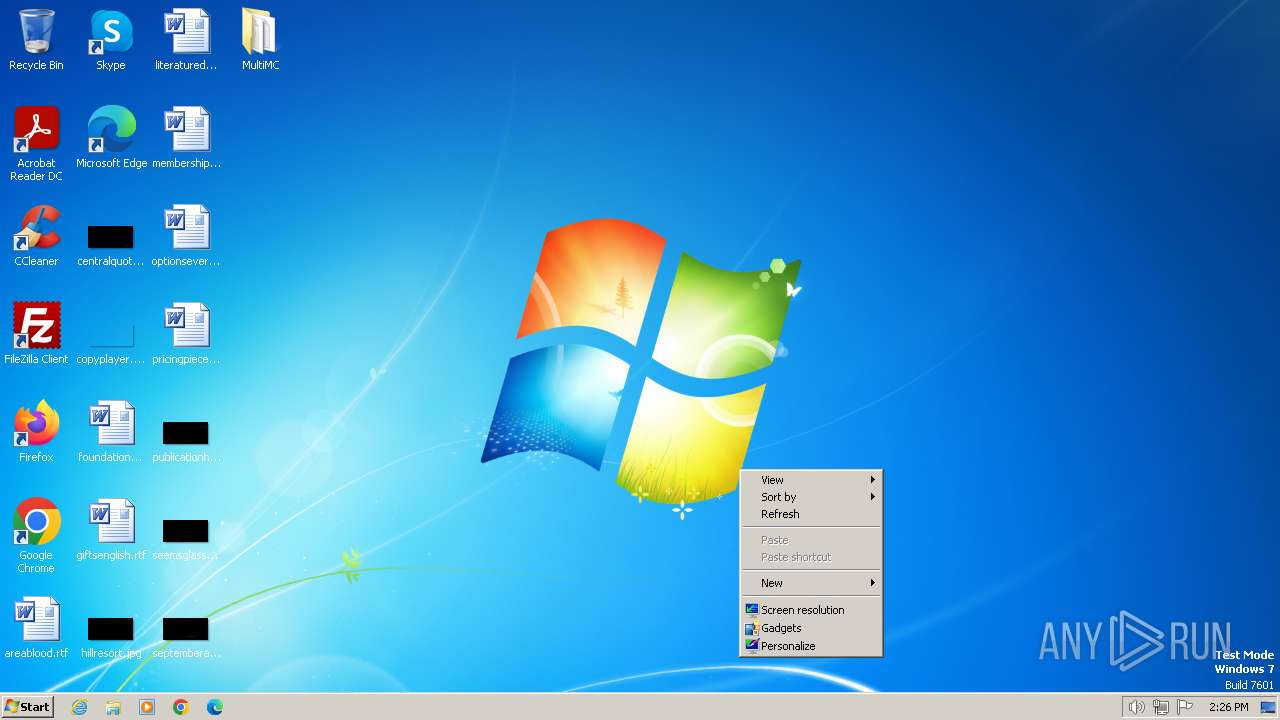
Task: Launch Edge from the taskbar
Action: 215,707
